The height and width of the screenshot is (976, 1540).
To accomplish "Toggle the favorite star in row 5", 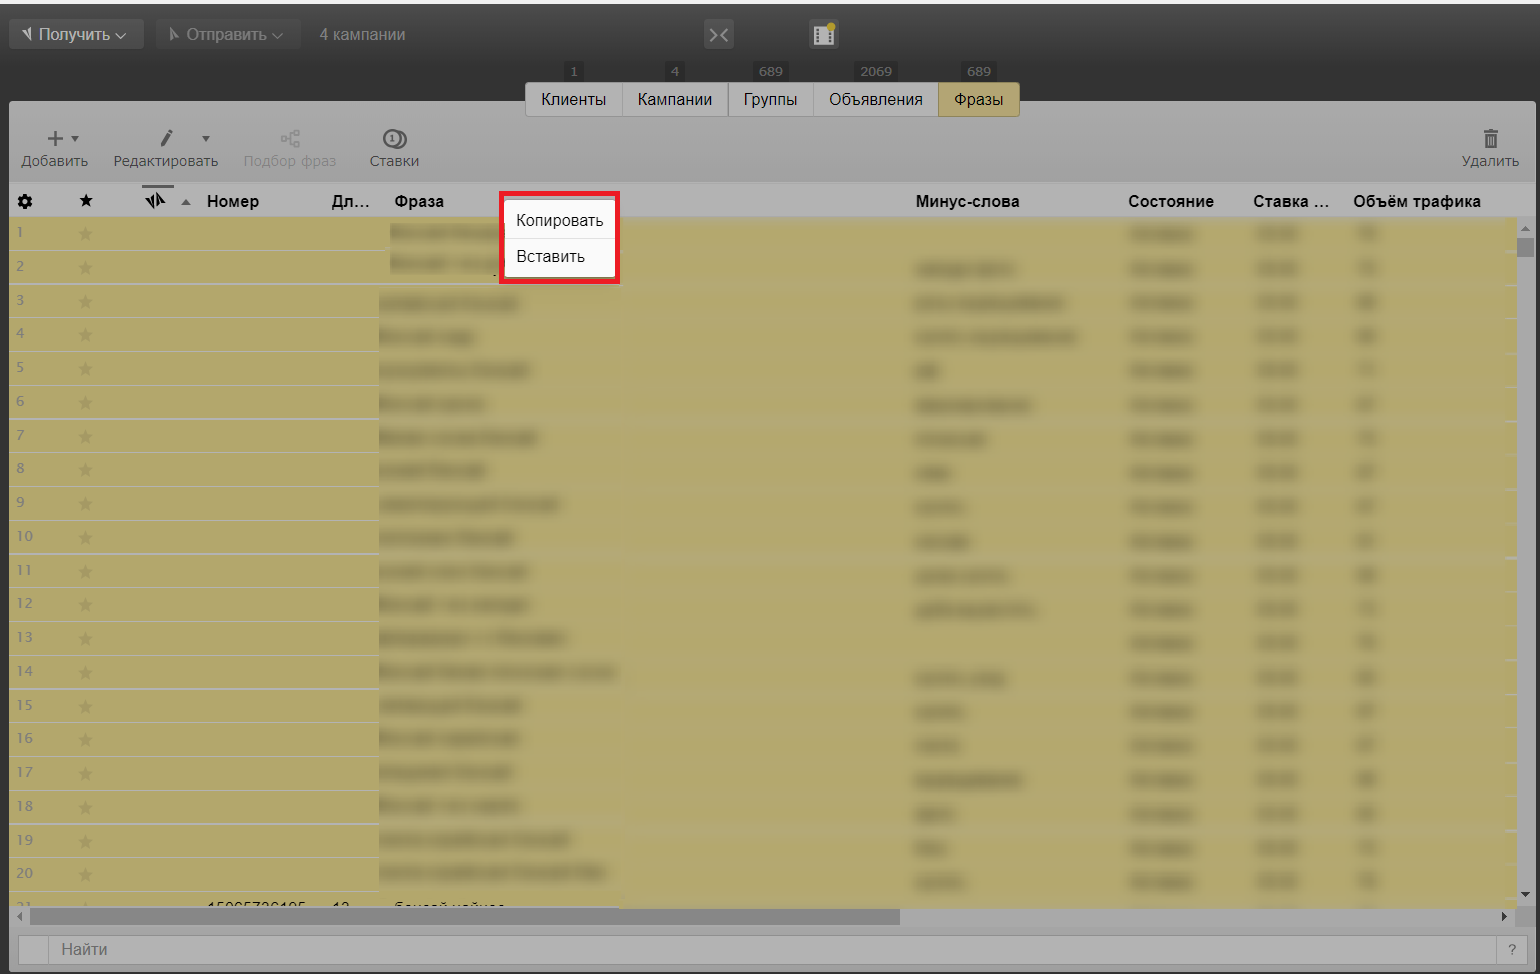I will coord(85,369).
